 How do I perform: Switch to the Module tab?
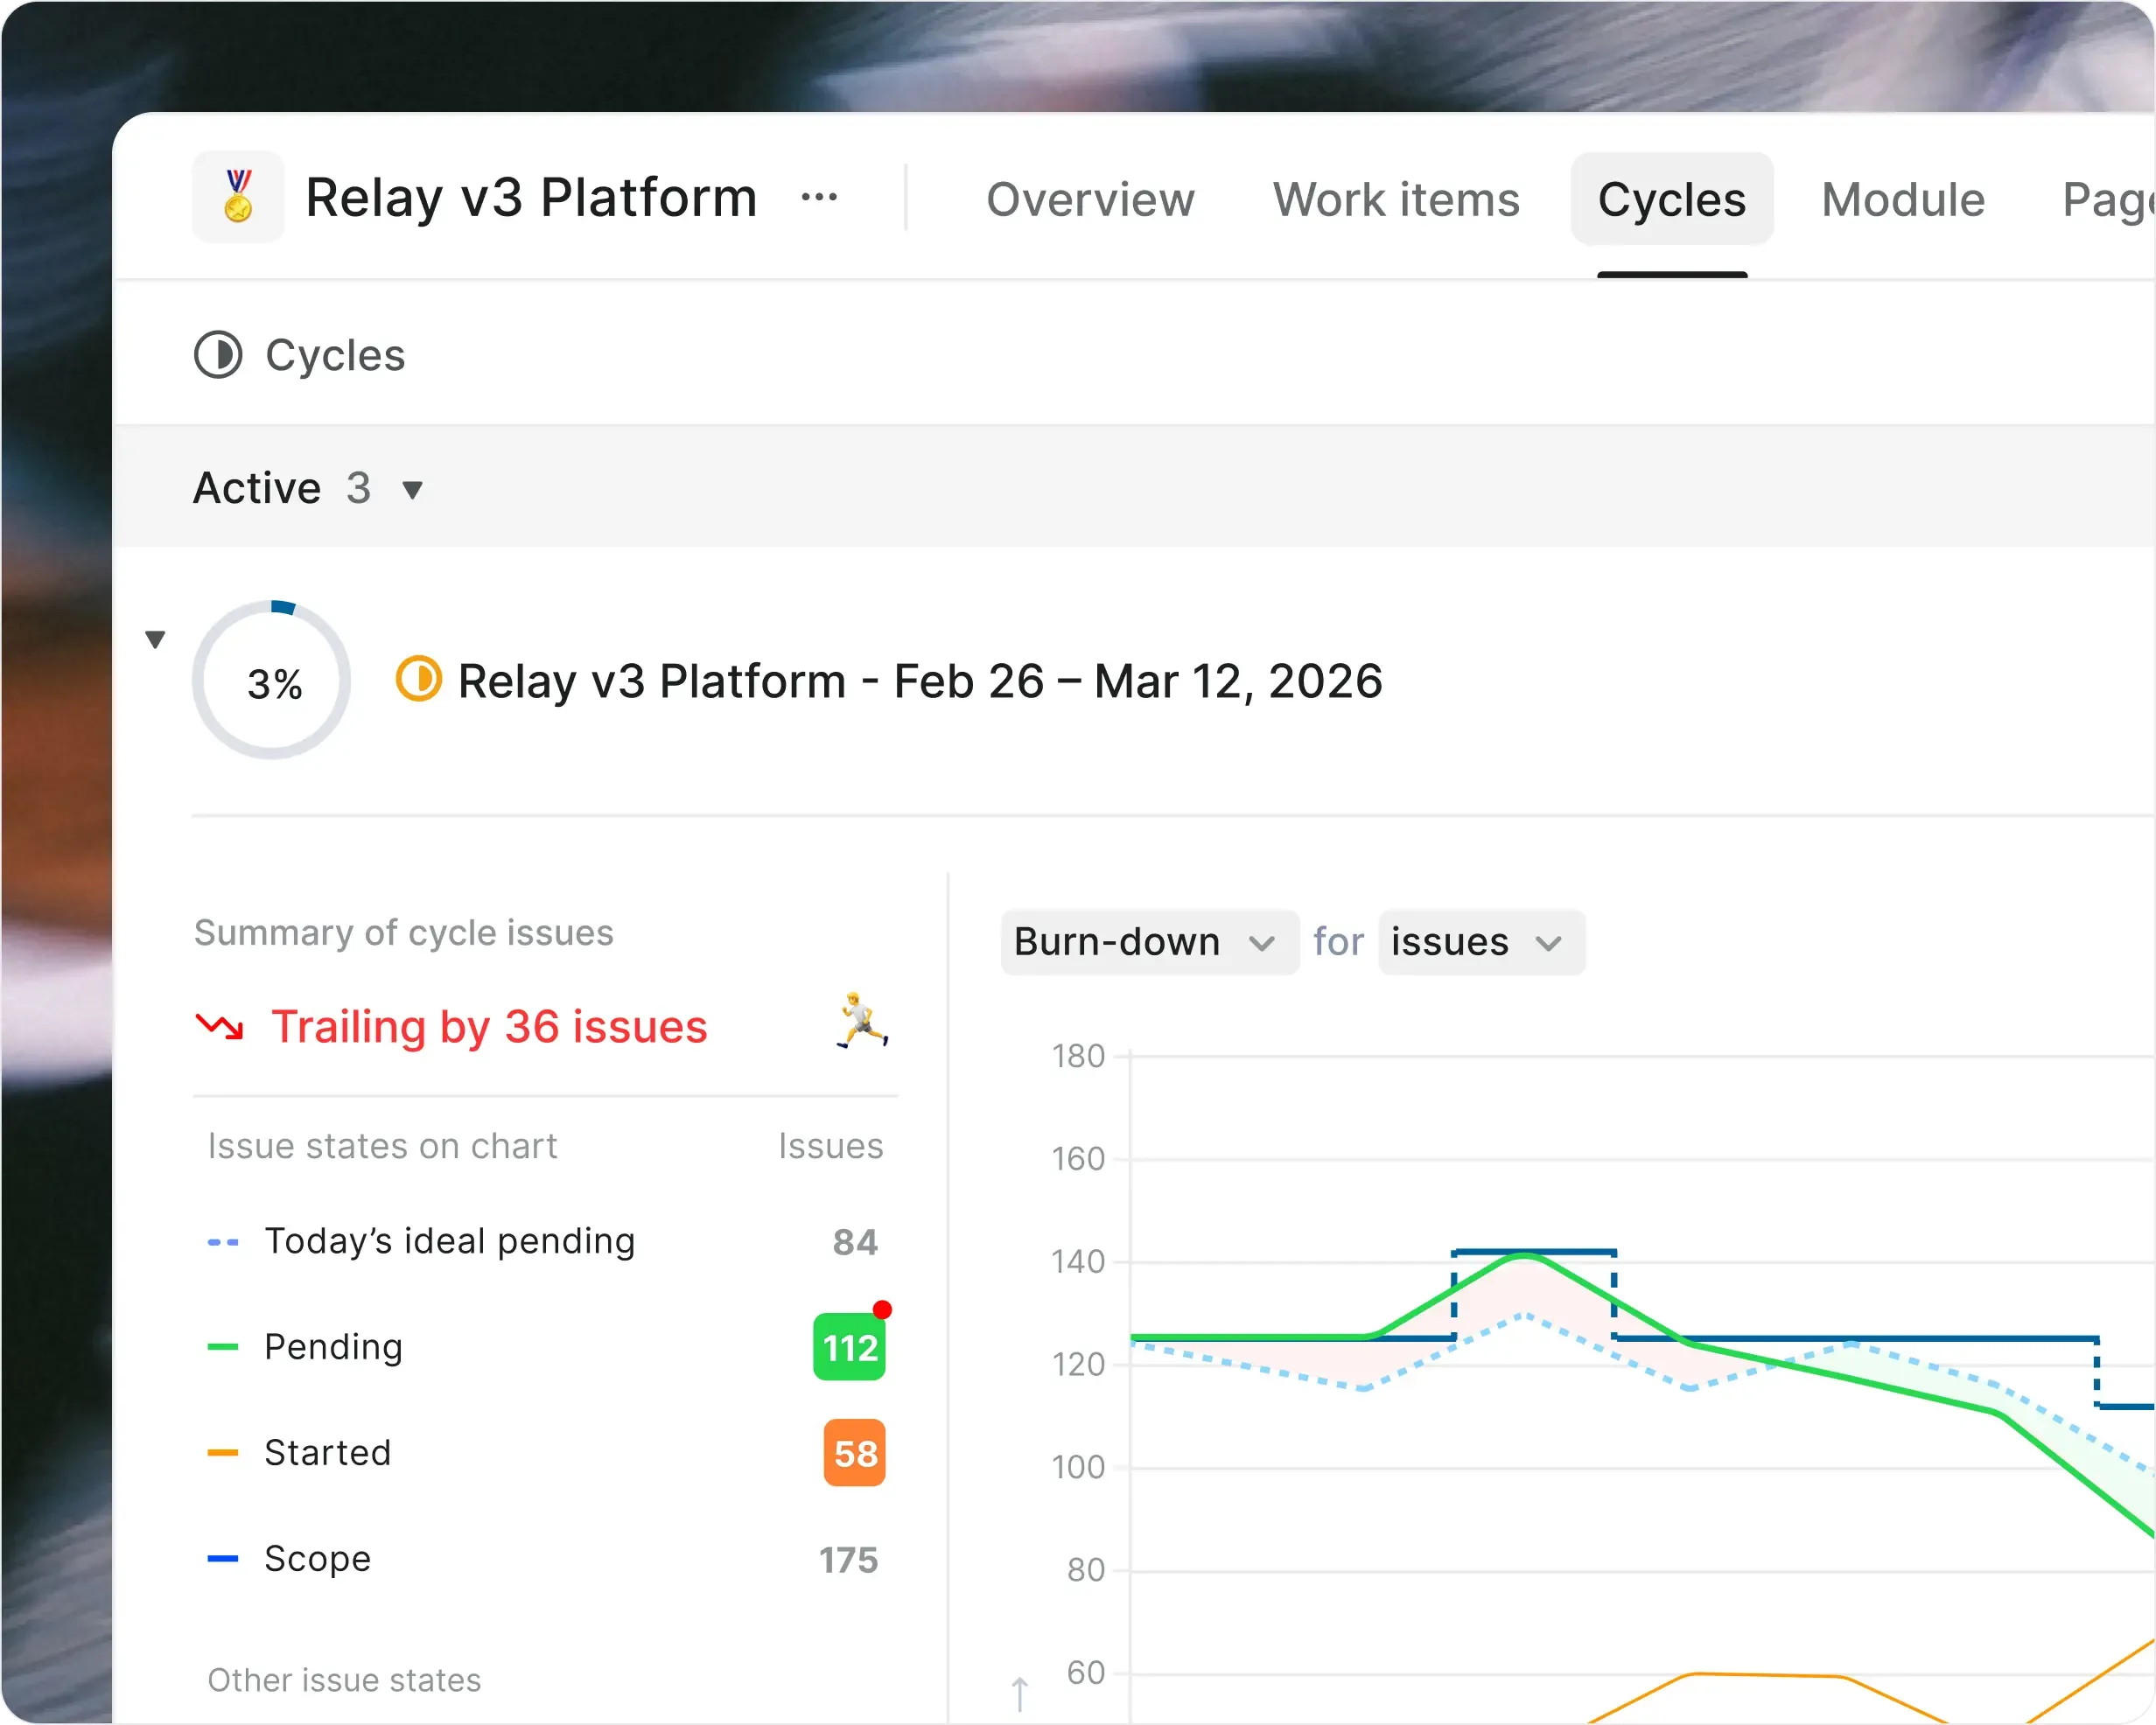click(x=1903, y=199)
